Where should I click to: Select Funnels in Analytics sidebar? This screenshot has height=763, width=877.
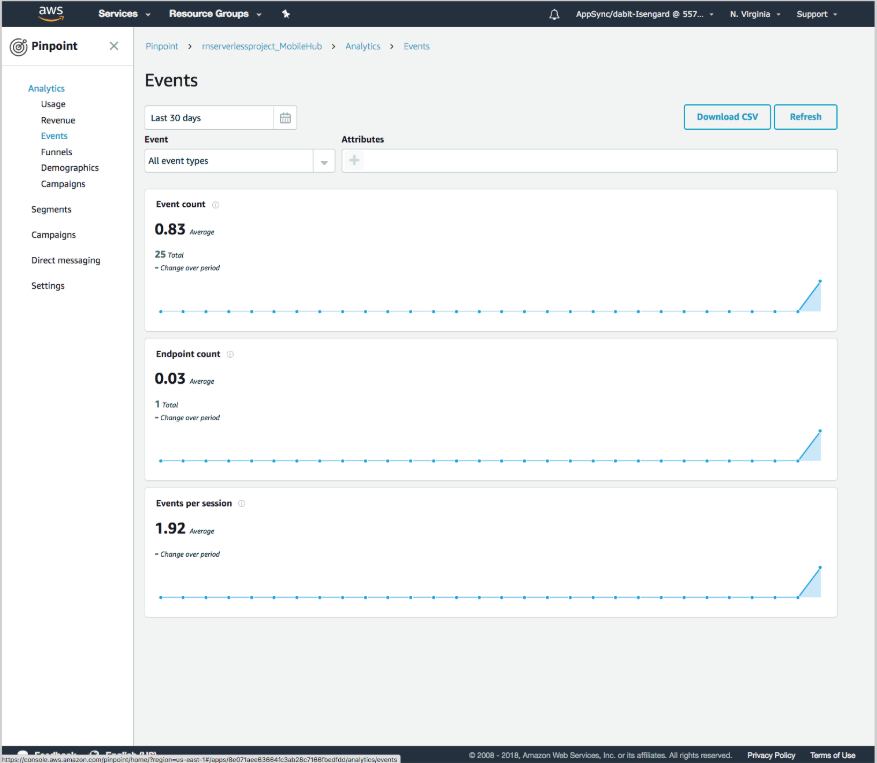click(x=56, y=152)
